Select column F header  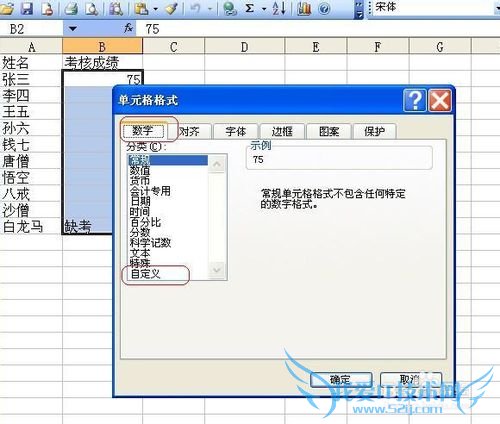[378, 47]
